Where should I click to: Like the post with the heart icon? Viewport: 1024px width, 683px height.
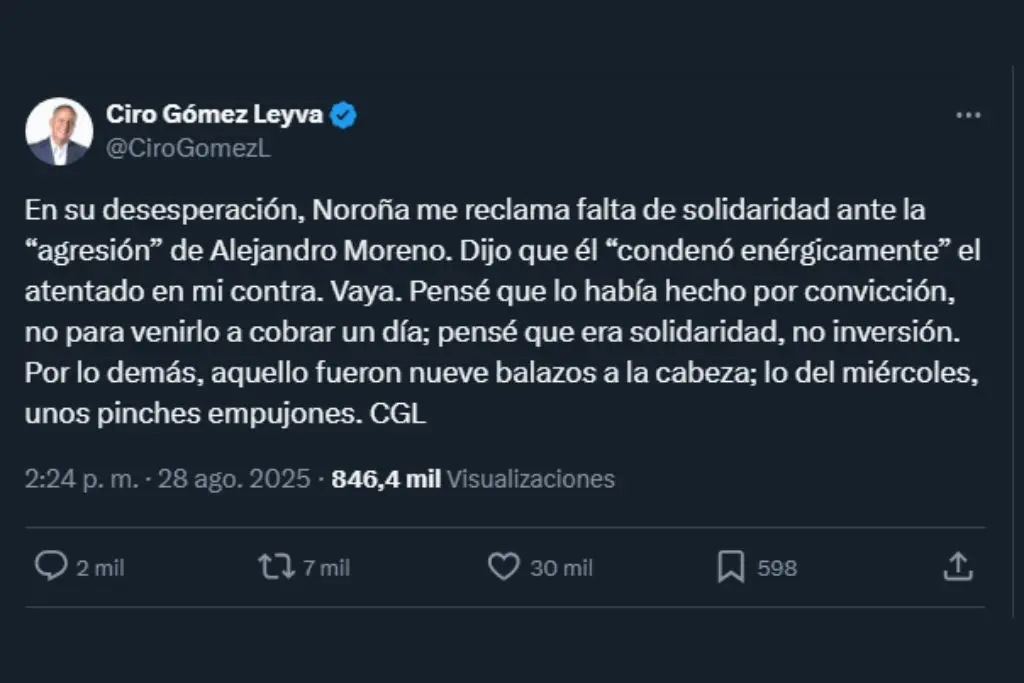(x=503, y=567)
